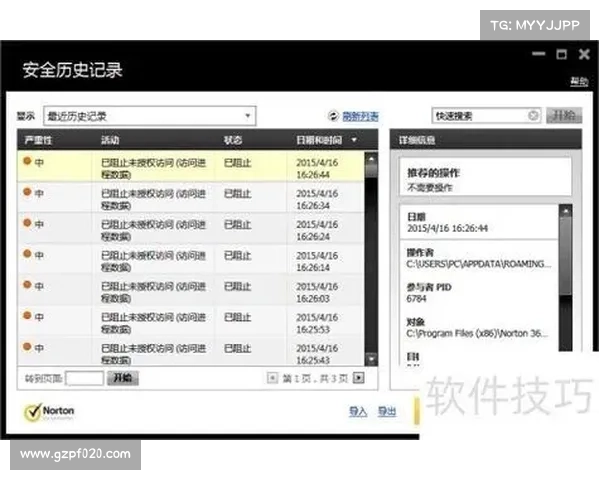Viewport: 600px width, 480px height.
Task: Click the orange severity icon of 16:26:24 row
Action: click(x=27, y=223)
